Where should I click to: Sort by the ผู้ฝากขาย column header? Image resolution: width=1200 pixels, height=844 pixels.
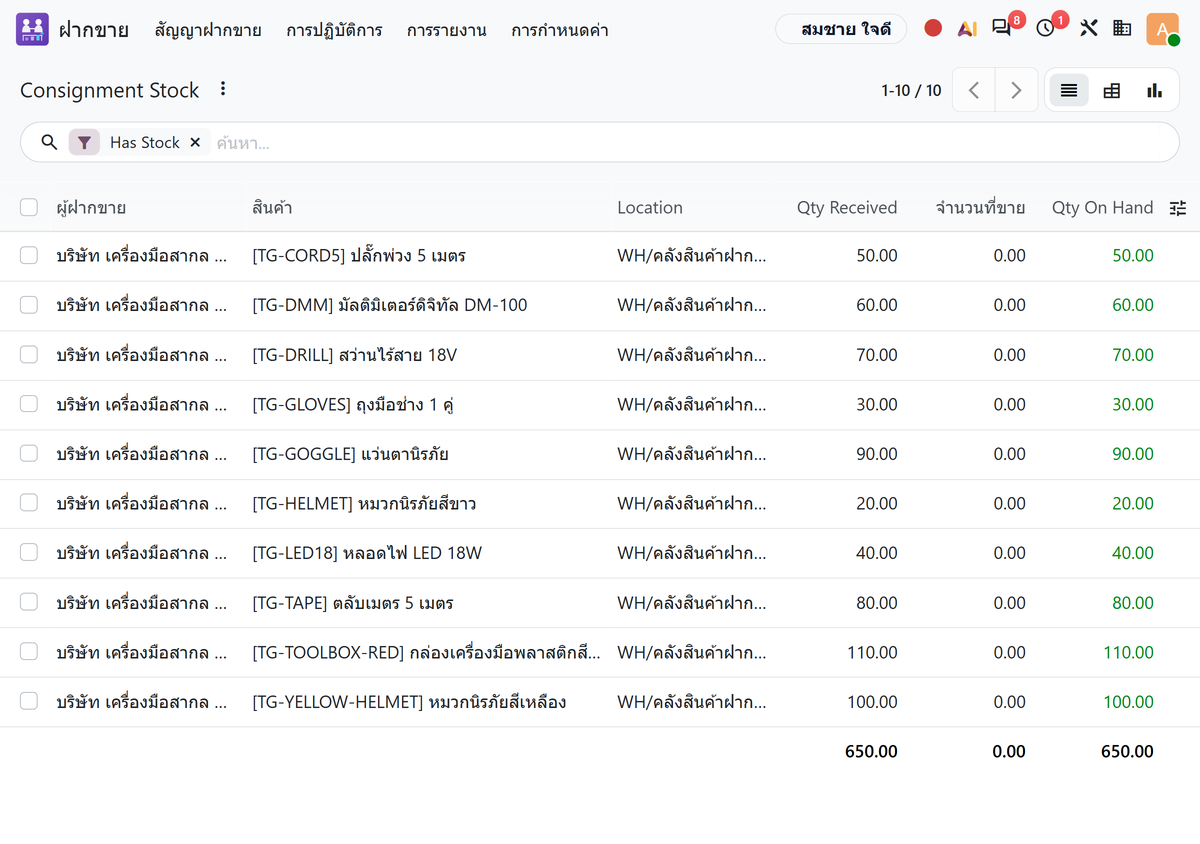coord(91,208)
